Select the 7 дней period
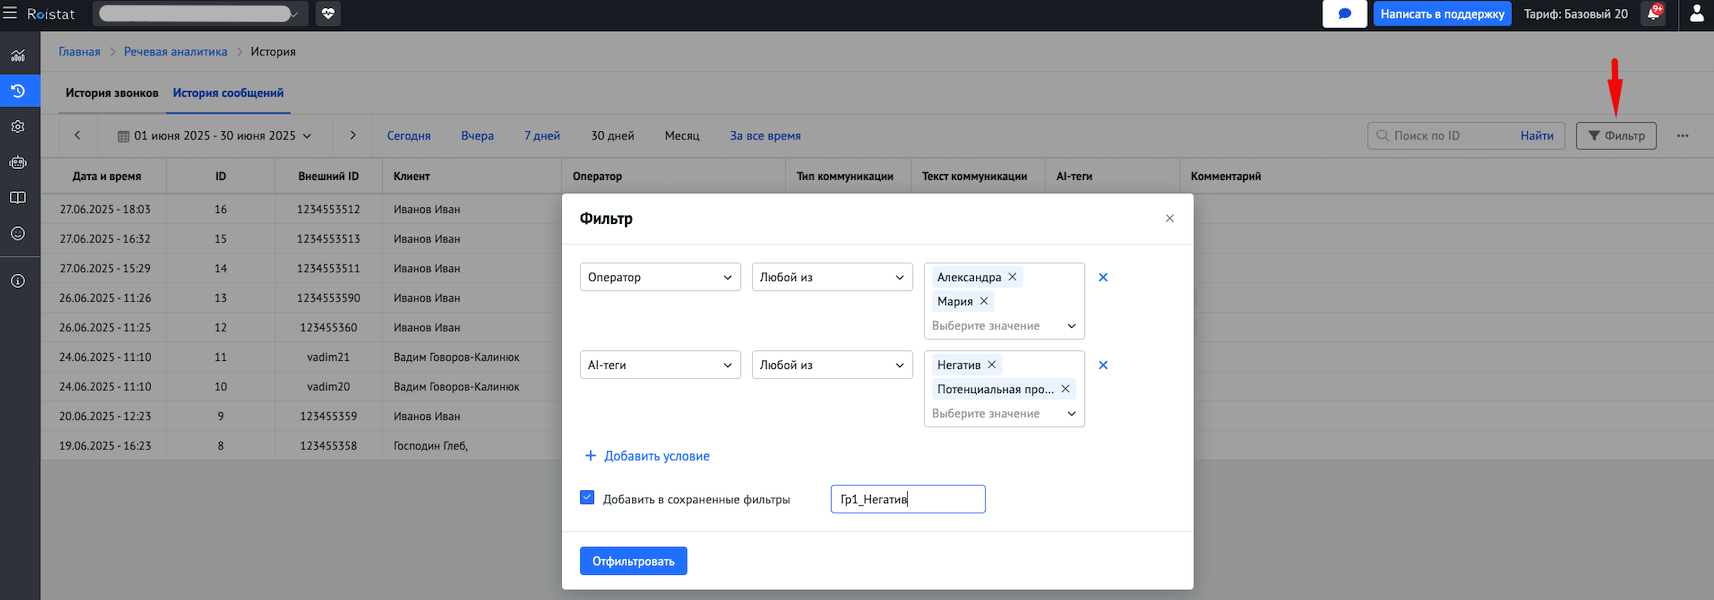Viewport: 1714px width, 600px height. [x=542, y=136]
